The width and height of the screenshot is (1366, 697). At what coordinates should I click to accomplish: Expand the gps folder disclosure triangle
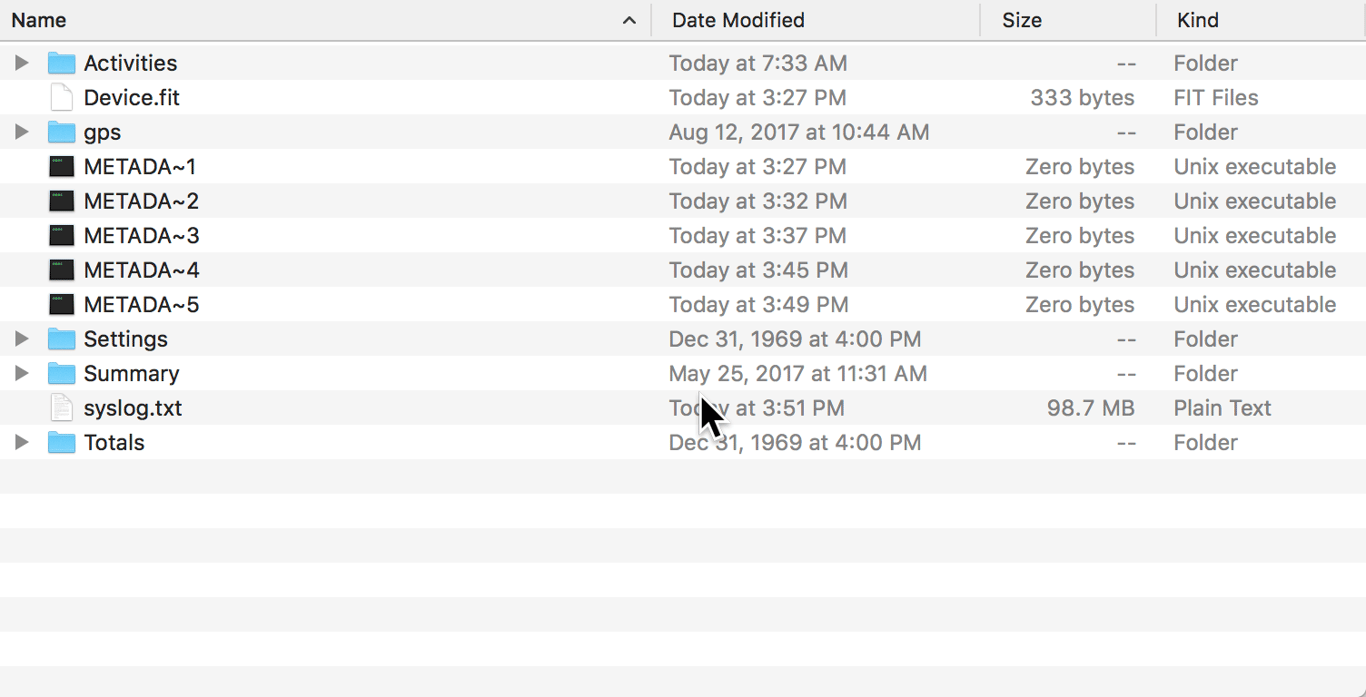tap(21, 132)
